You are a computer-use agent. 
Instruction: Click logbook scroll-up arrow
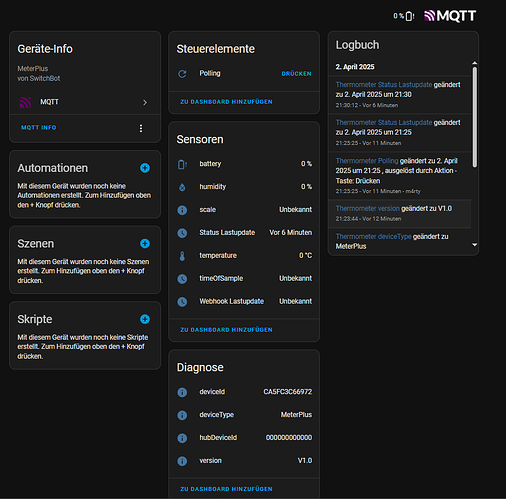pyautogui.click(x=475, y=63)
